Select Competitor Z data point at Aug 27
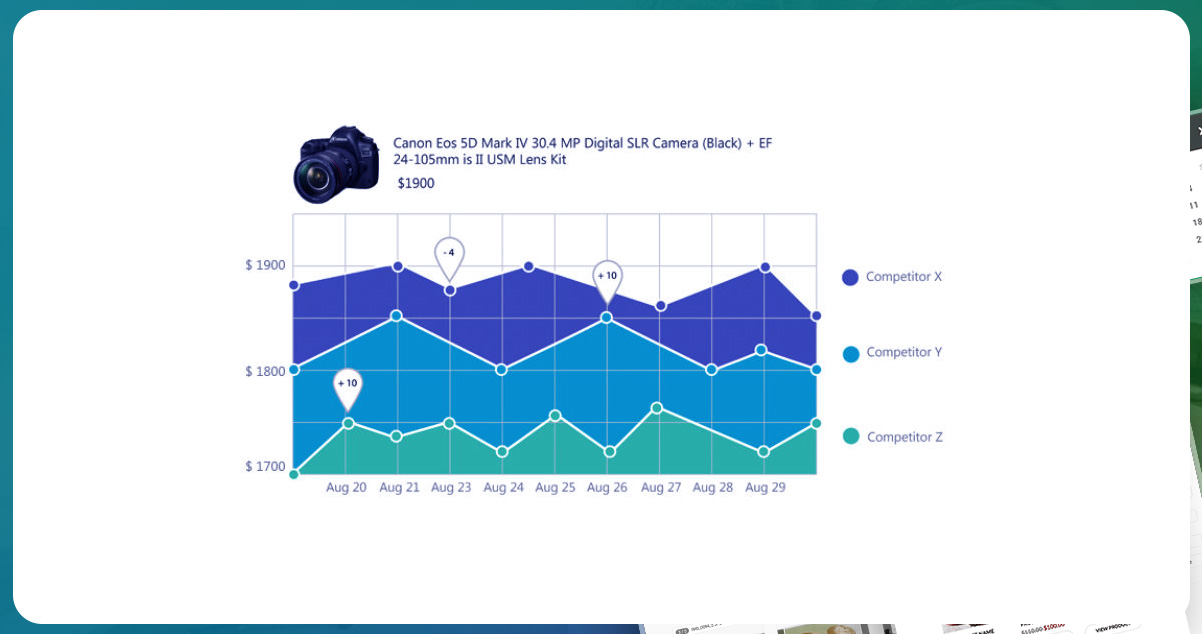The image size is (1202, 634). [x=656, y=407]
